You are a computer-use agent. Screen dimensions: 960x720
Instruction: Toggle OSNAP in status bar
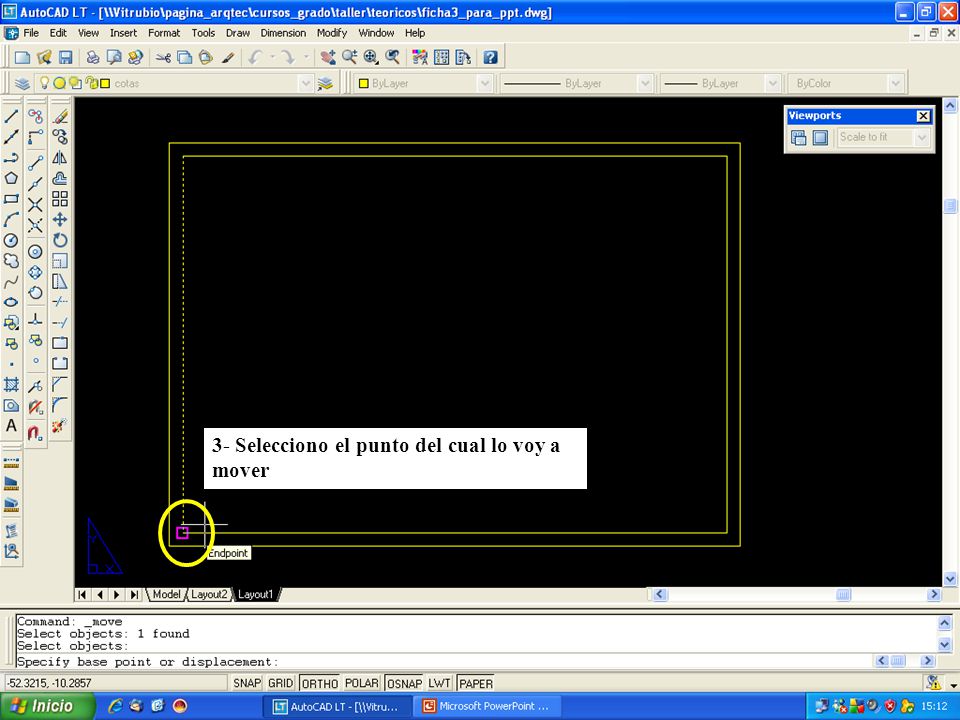(404, 683)
